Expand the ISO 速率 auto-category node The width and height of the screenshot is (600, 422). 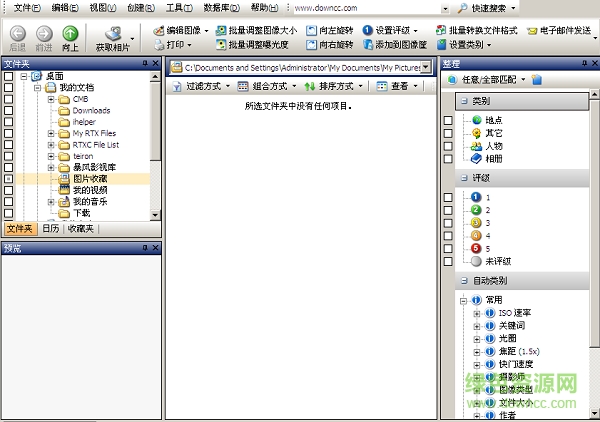point(477,314)
